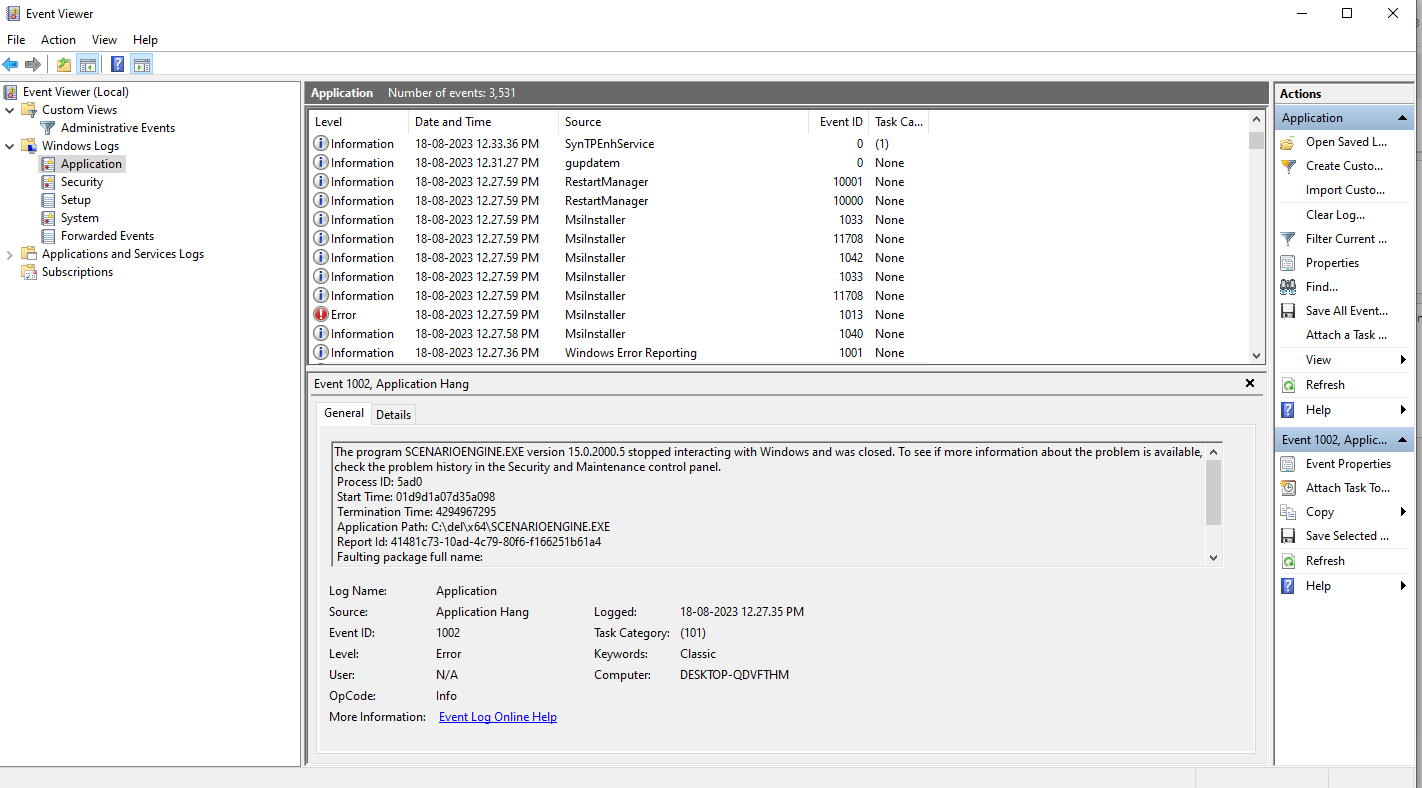Open the Action menu
This screenshot has width=1422, height=788.
pyautogui.click(x=58, y=40)
